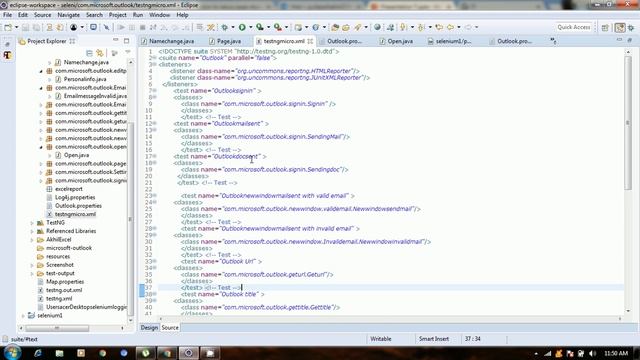Open the File menu
The width and height of the screenshot is (640, 360).
pos(7,15)
